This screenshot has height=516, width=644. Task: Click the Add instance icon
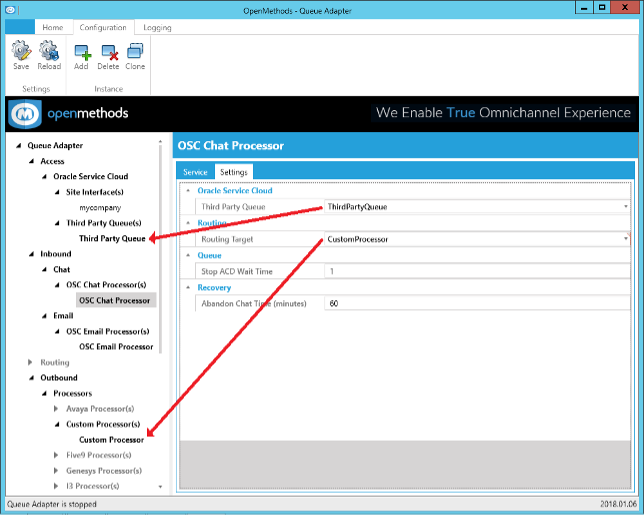(x=81, y=57)
